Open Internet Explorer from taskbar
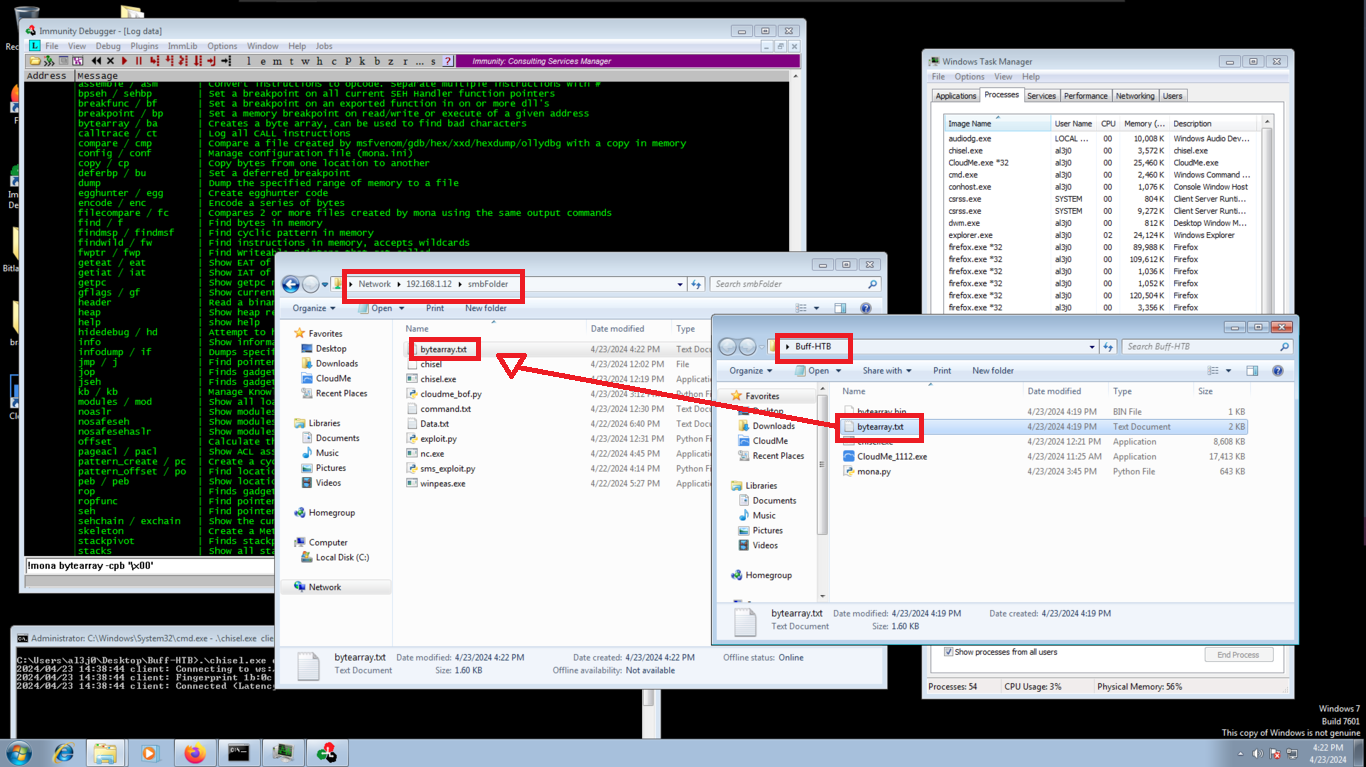 click(x=63, y=752)
